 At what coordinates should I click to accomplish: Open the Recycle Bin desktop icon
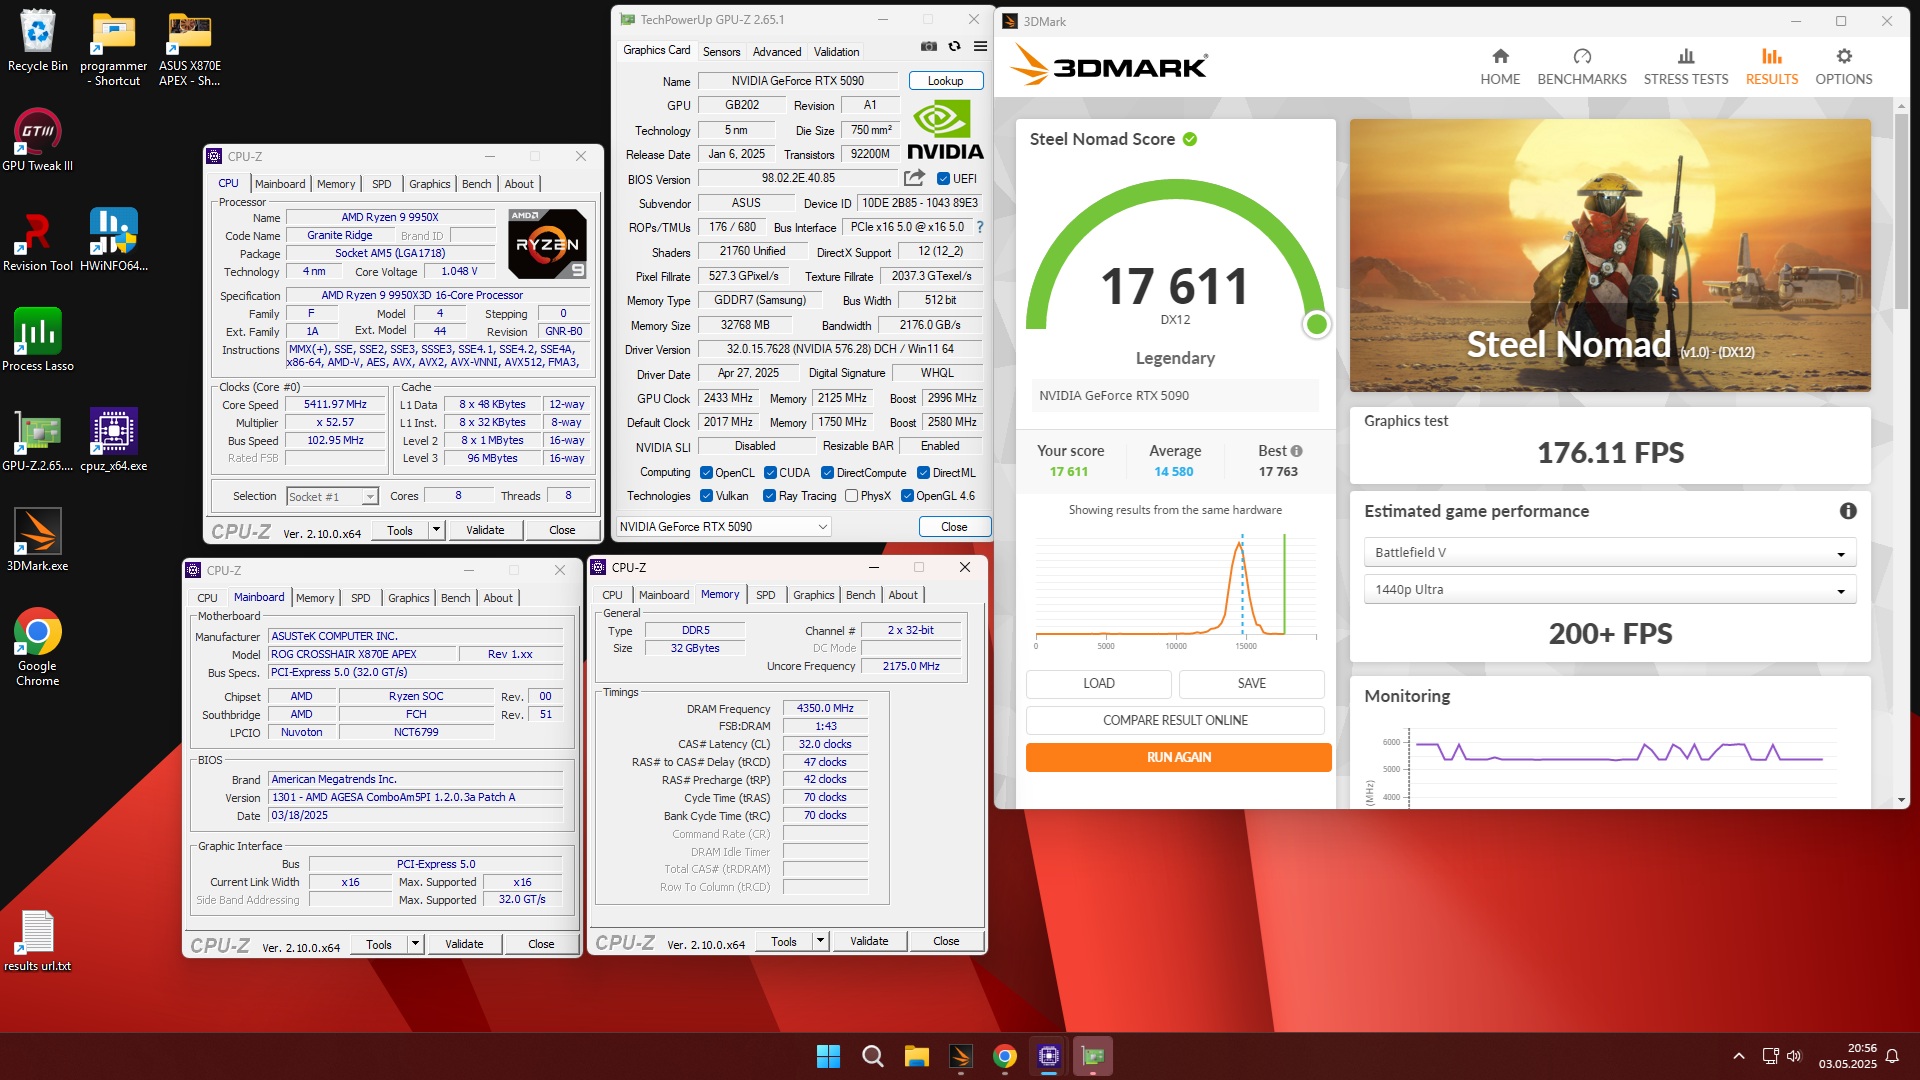(38, 42)
